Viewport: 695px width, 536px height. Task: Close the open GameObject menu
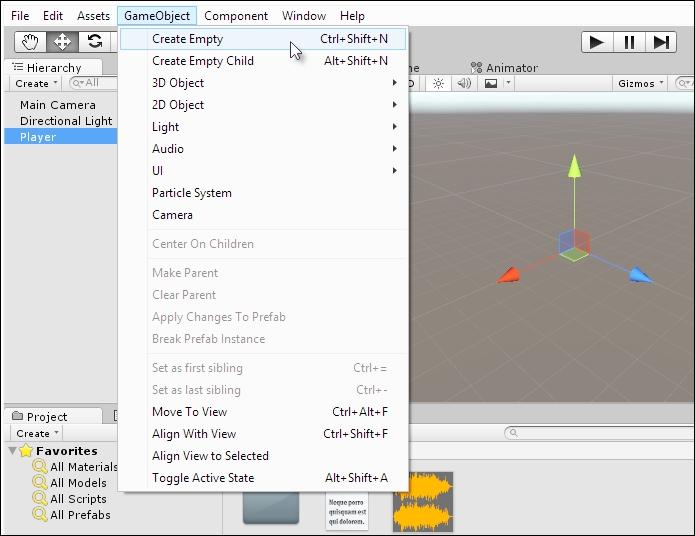[x=157, y=16]
